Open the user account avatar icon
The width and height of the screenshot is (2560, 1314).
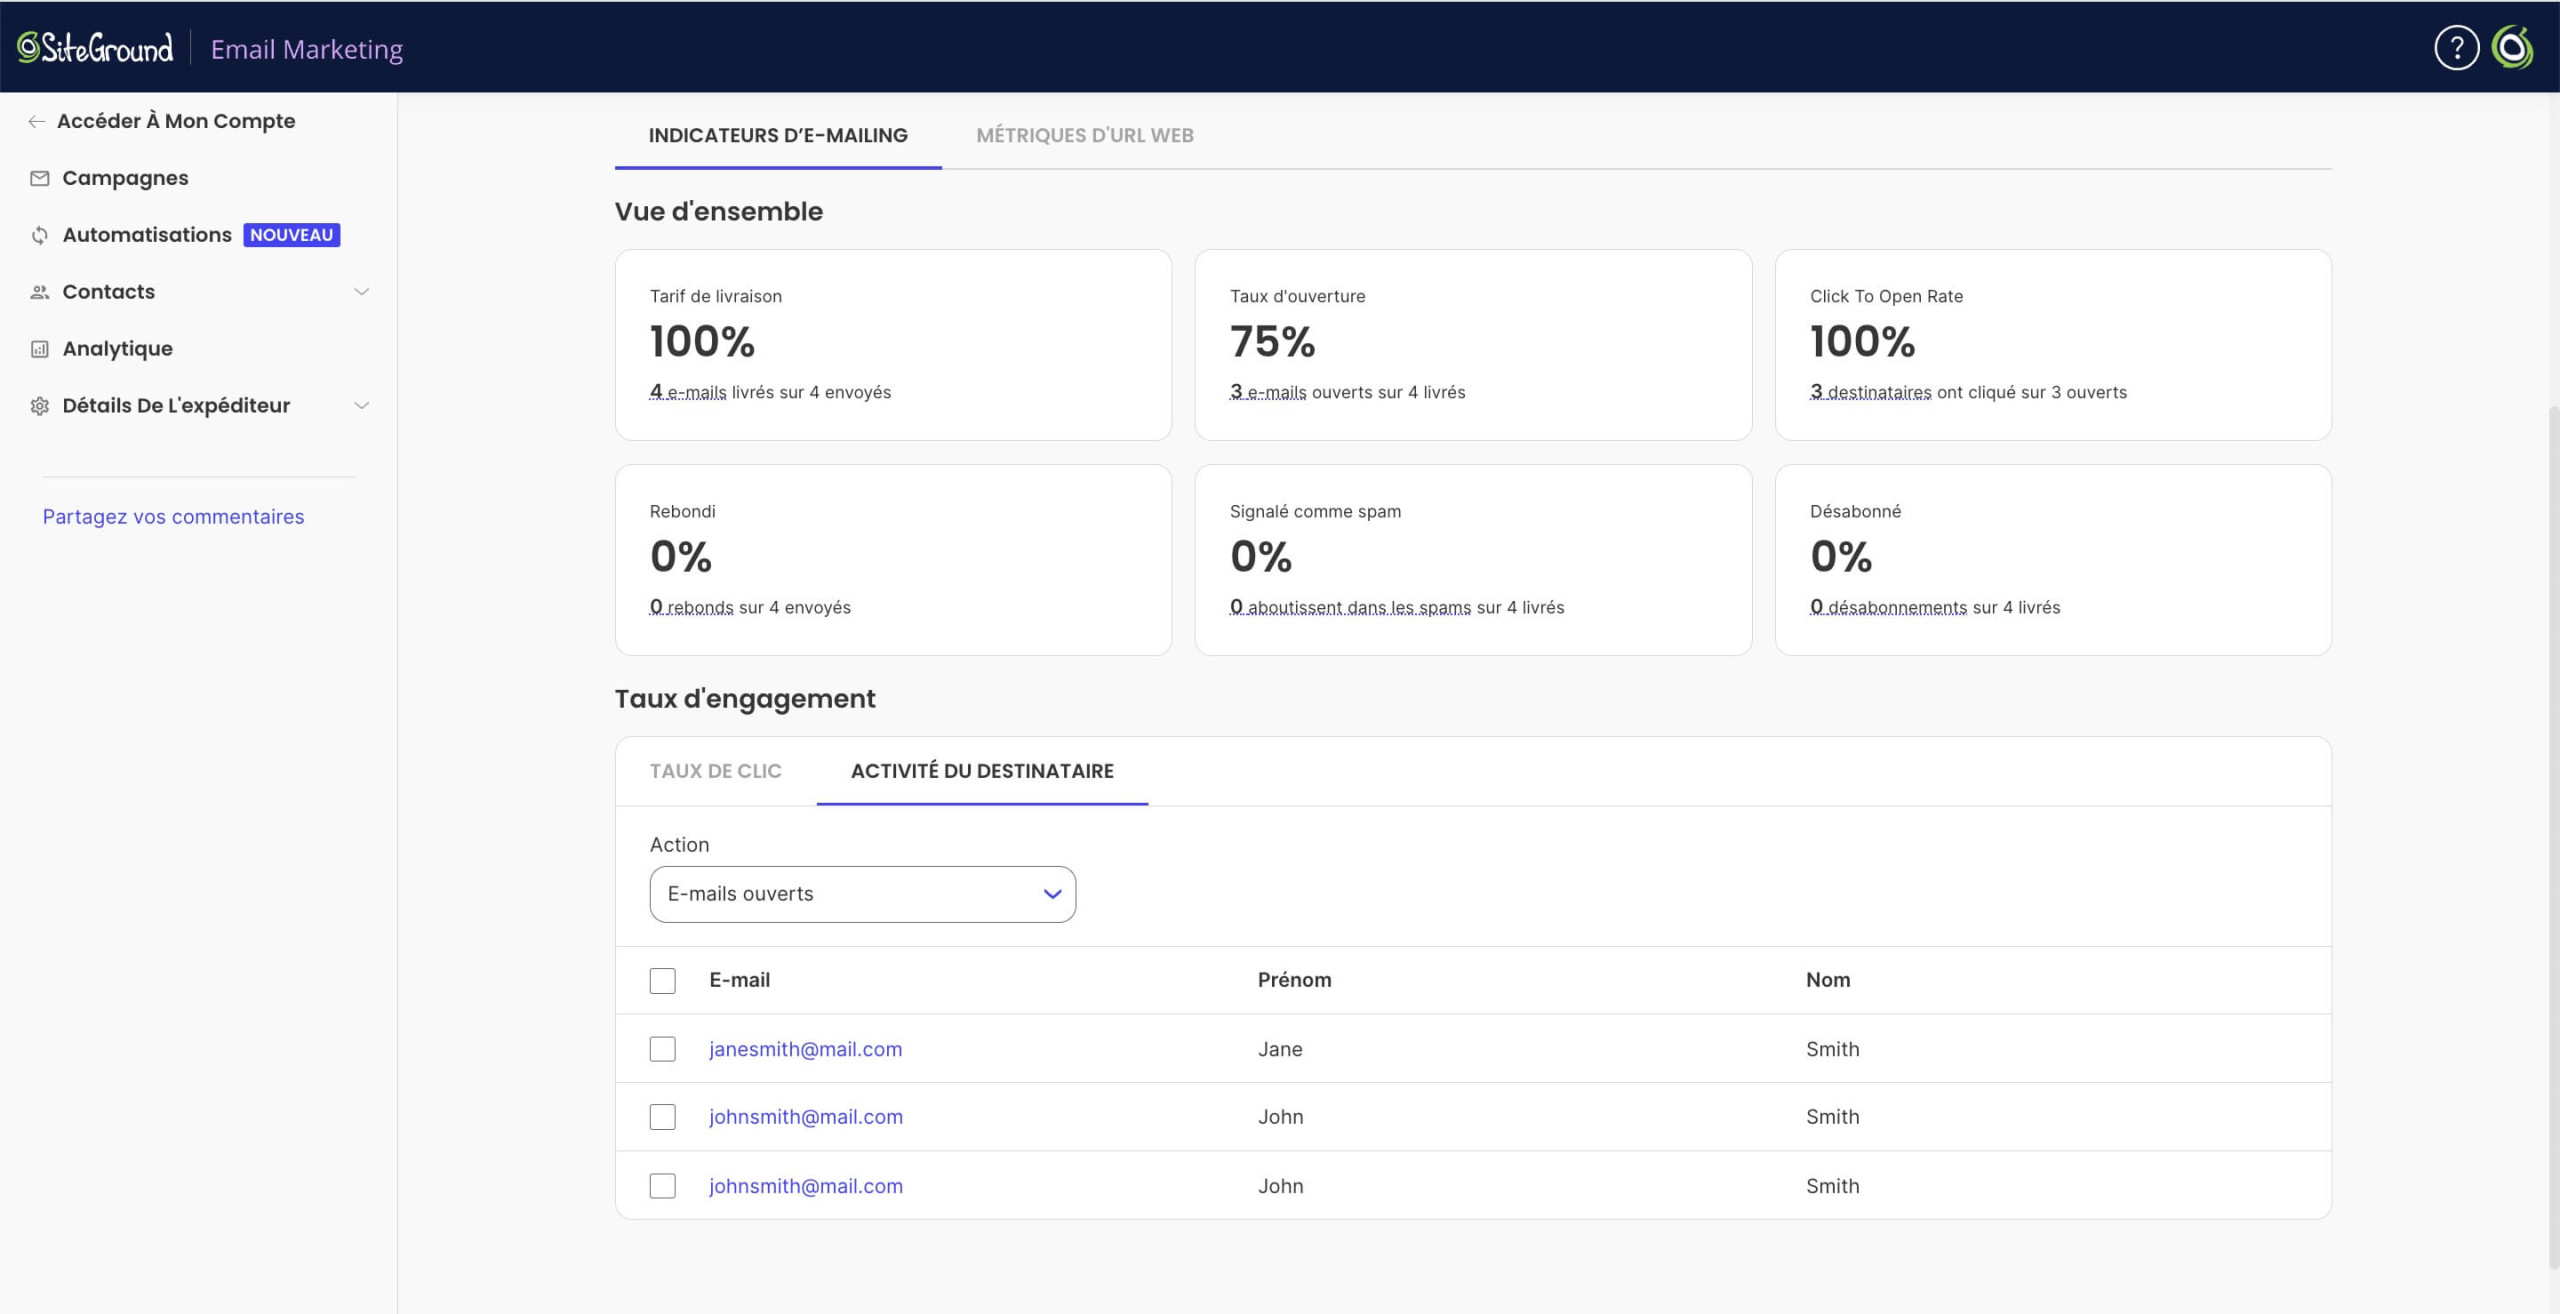coord(2512,47)
